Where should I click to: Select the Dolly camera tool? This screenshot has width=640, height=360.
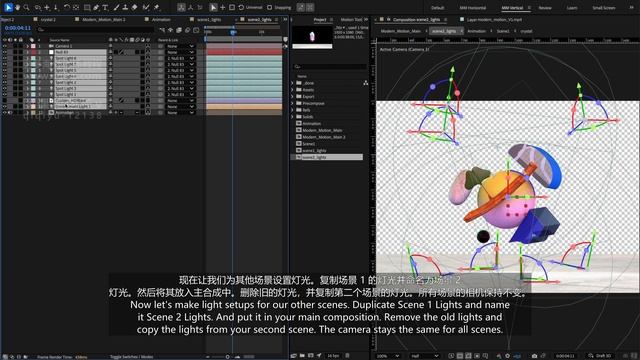point(56,7)
